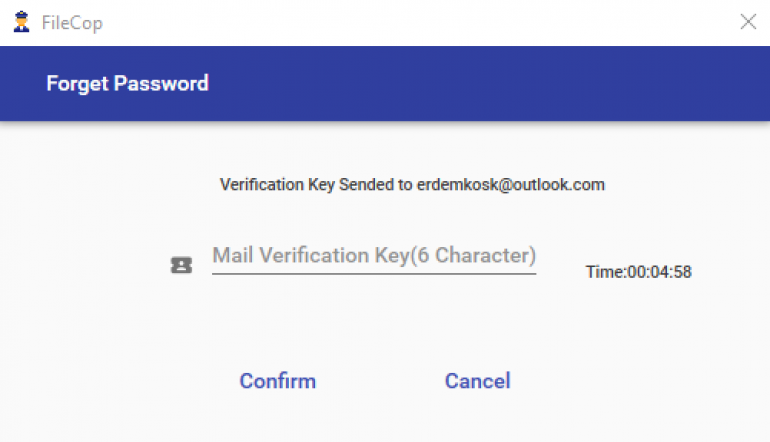The image size is (770, 442).
Task: Close the FileCop window with the X
Action: 748,22
